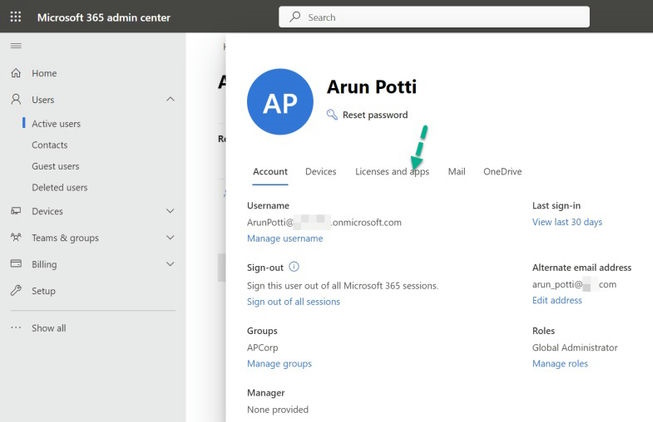Switch to the Account tab

click(x=270, y=172)
